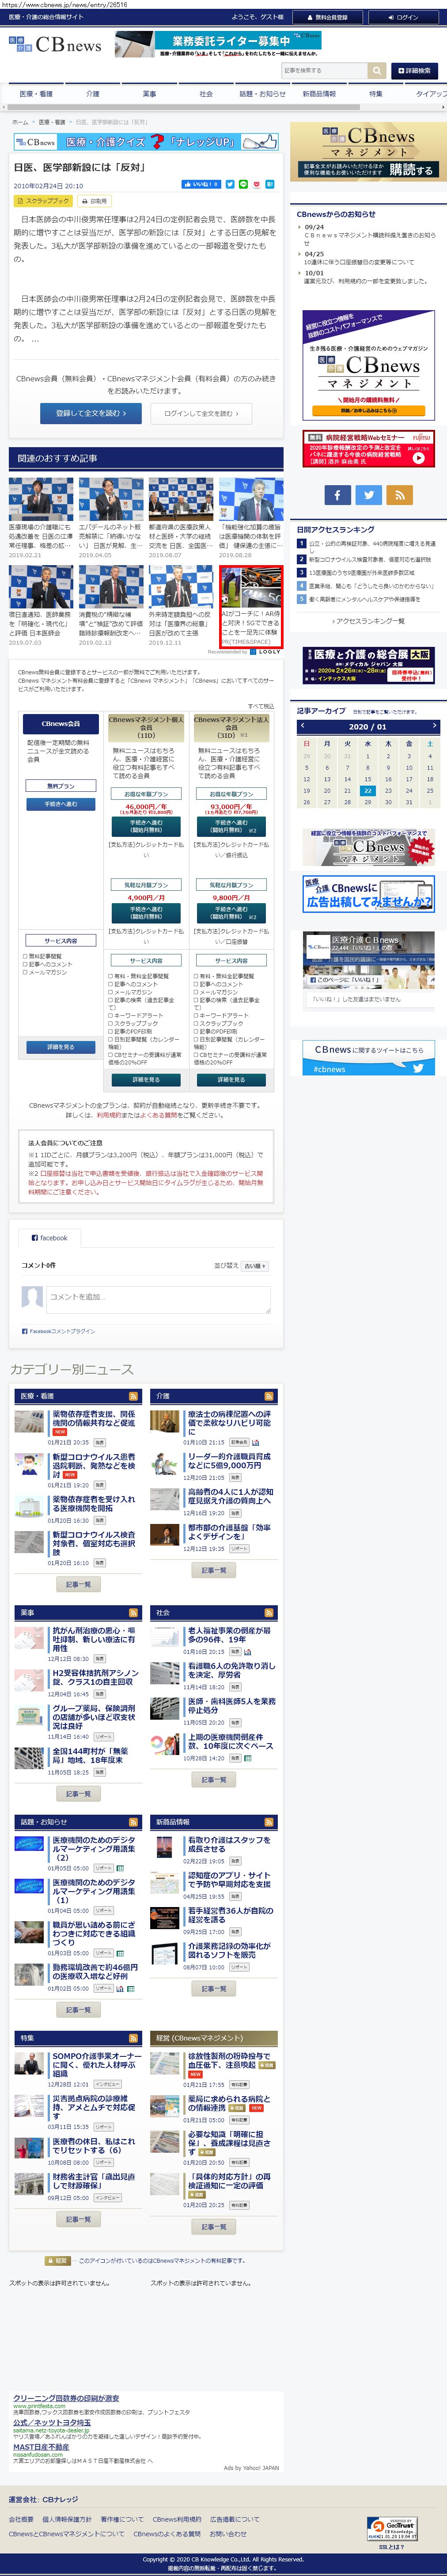Click the RSS icon in the 医療・看護 section header
Image resolution: width=447 pixels, height=2576 pixels.
(133, 1396)
